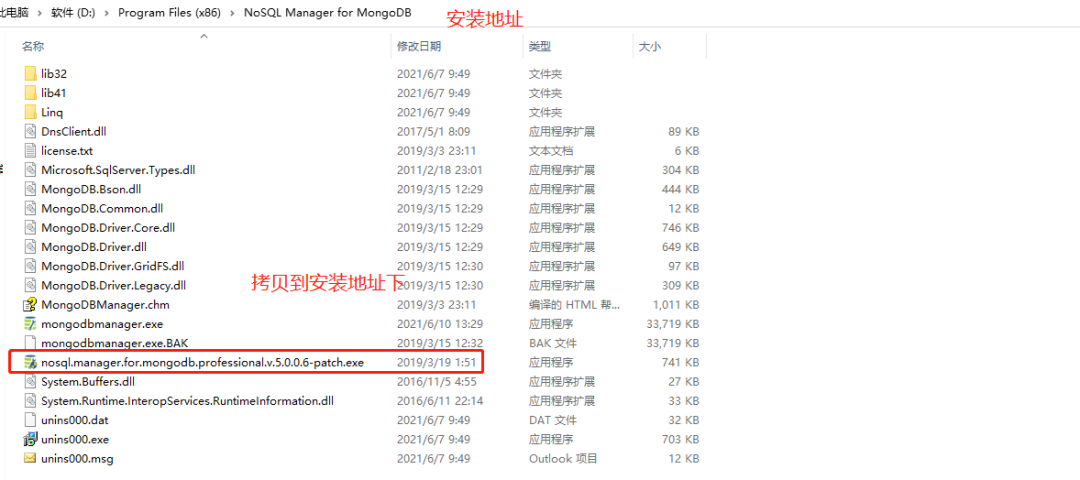Sort by the 类型 column header
1080x480 pixels.
pyautogui.click(x=539, y=46)
